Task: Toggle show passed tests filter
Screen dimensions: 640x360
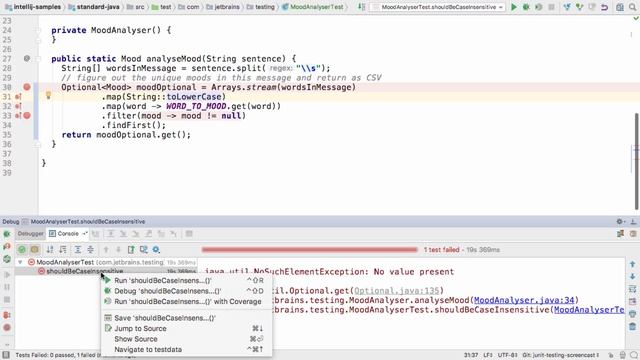Action: [22, 249]
